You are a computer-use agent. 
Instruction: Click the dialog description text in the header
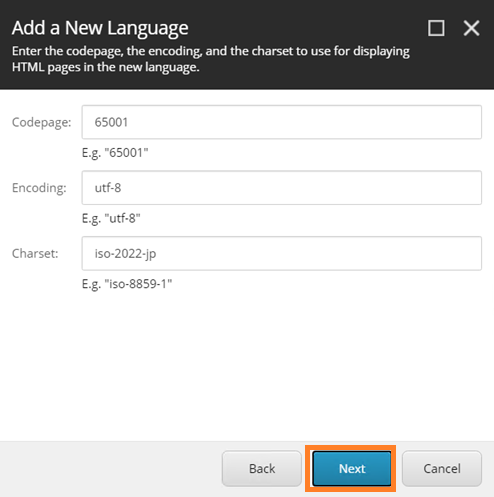click(x=211, y=59)
